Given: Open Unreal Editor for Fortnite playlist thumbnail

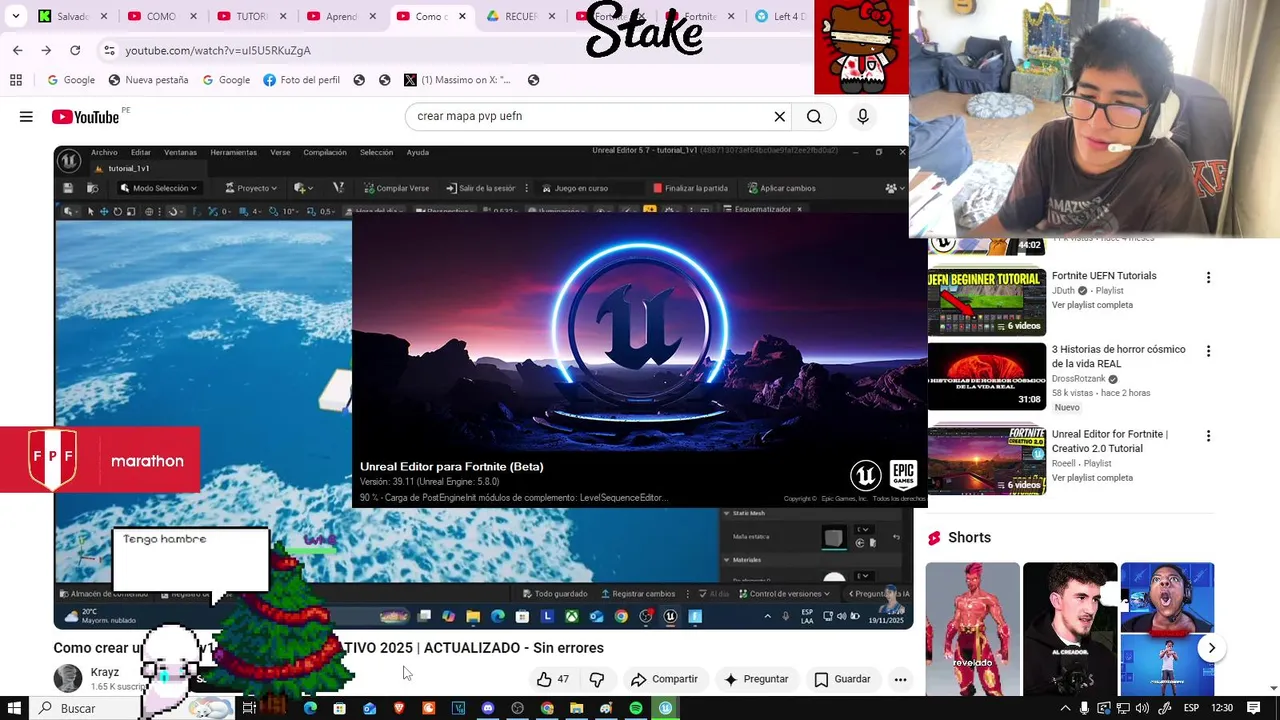Looking at the screenshot, I should click(x=986, y=461).
